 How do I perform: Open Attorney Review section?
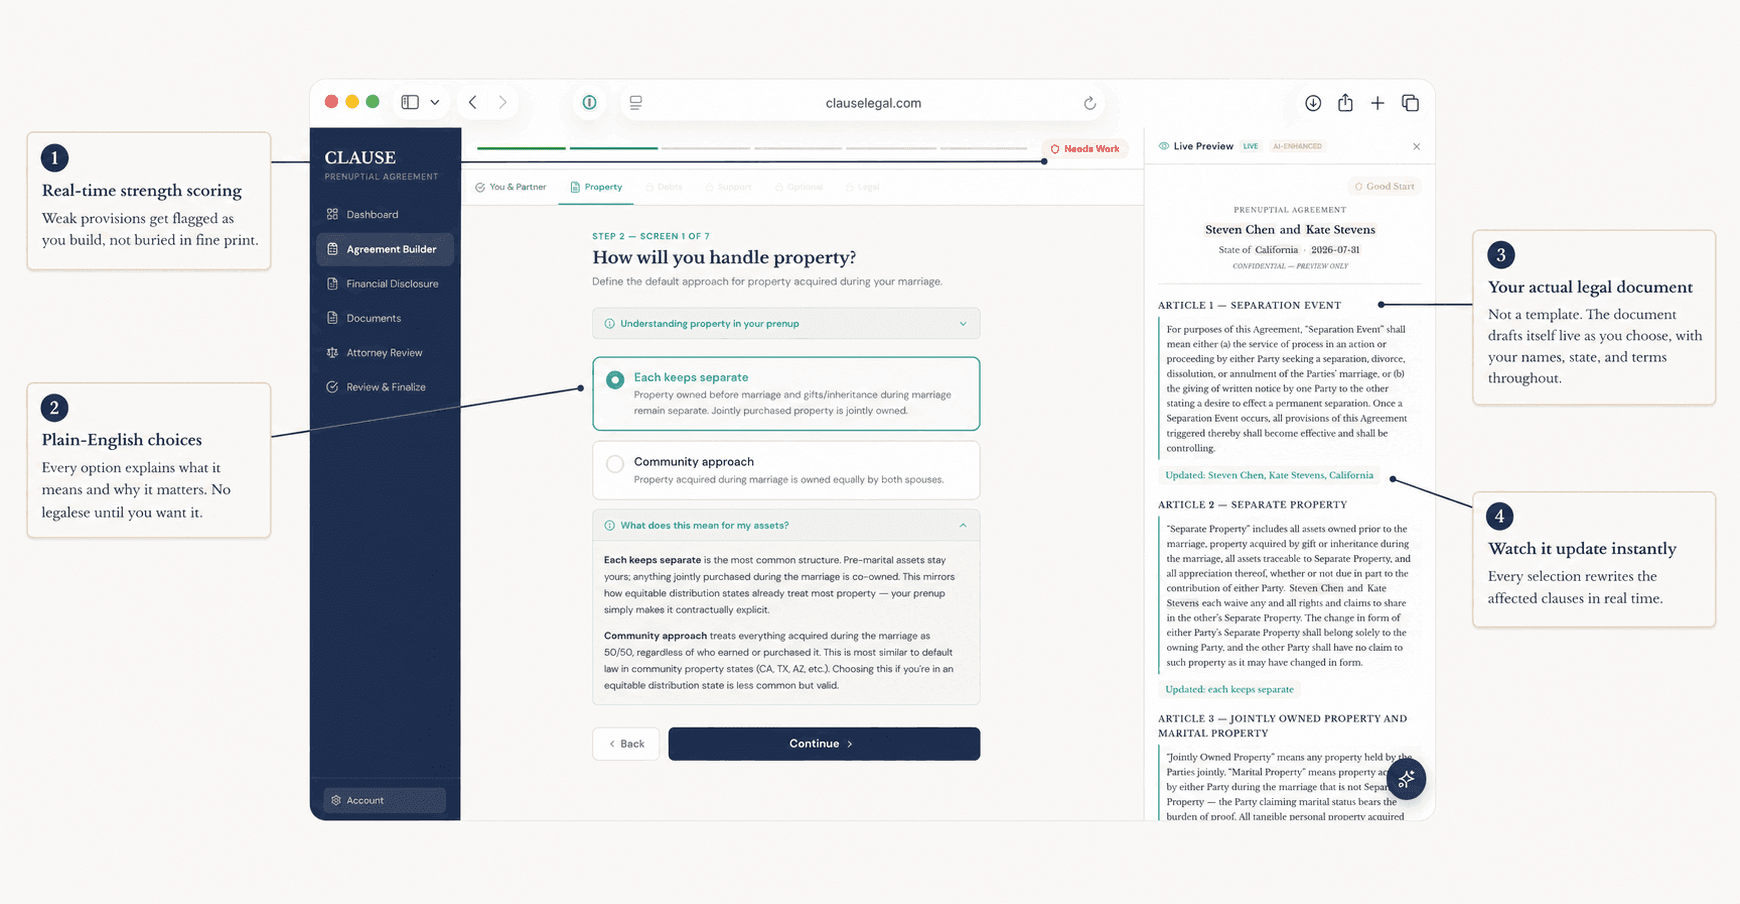[x=384, y=353]
